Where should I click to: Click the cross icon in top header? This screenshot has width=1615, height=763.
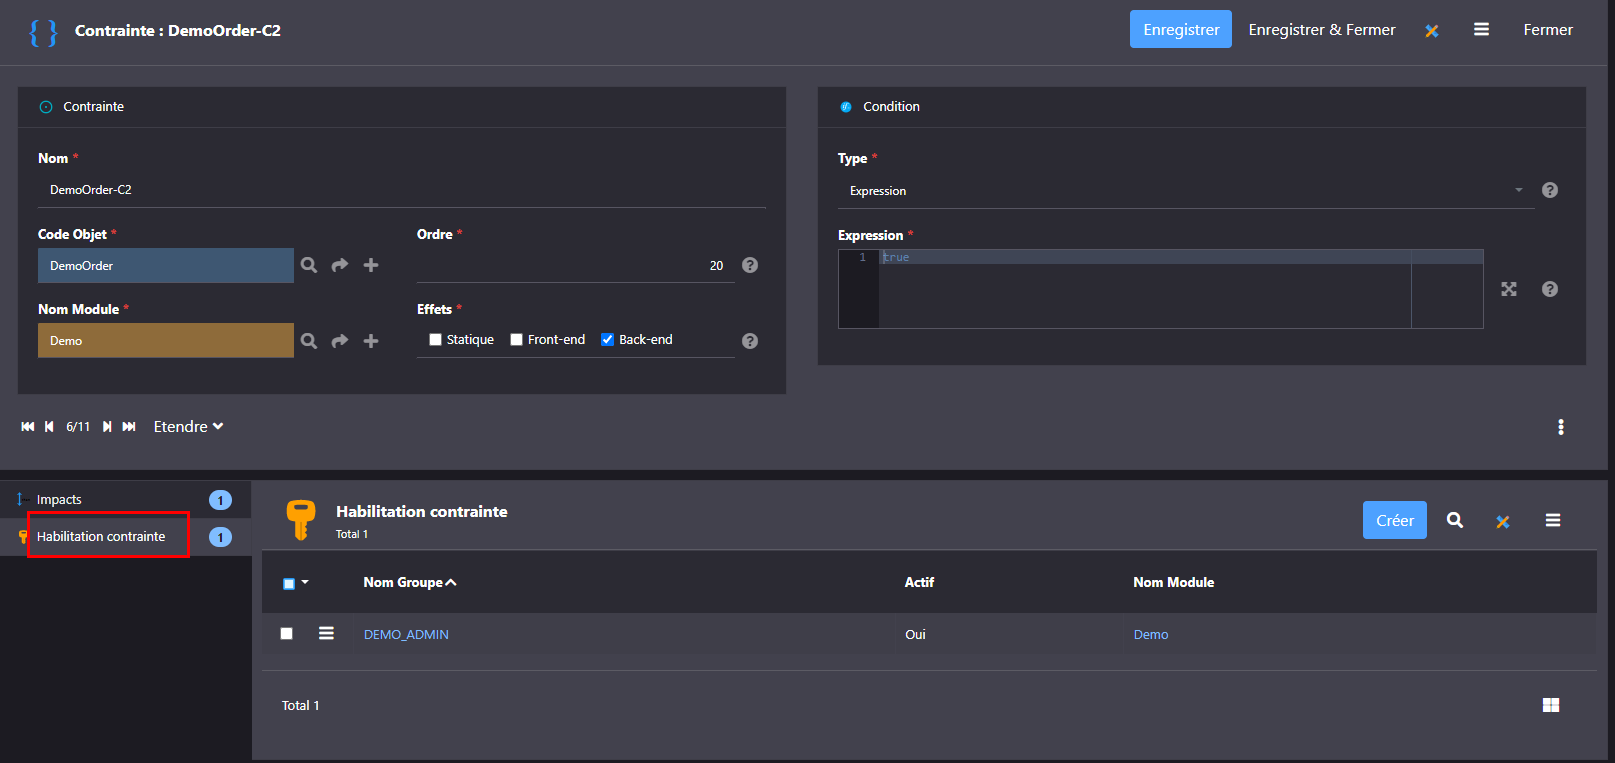tap(1432, 31)
